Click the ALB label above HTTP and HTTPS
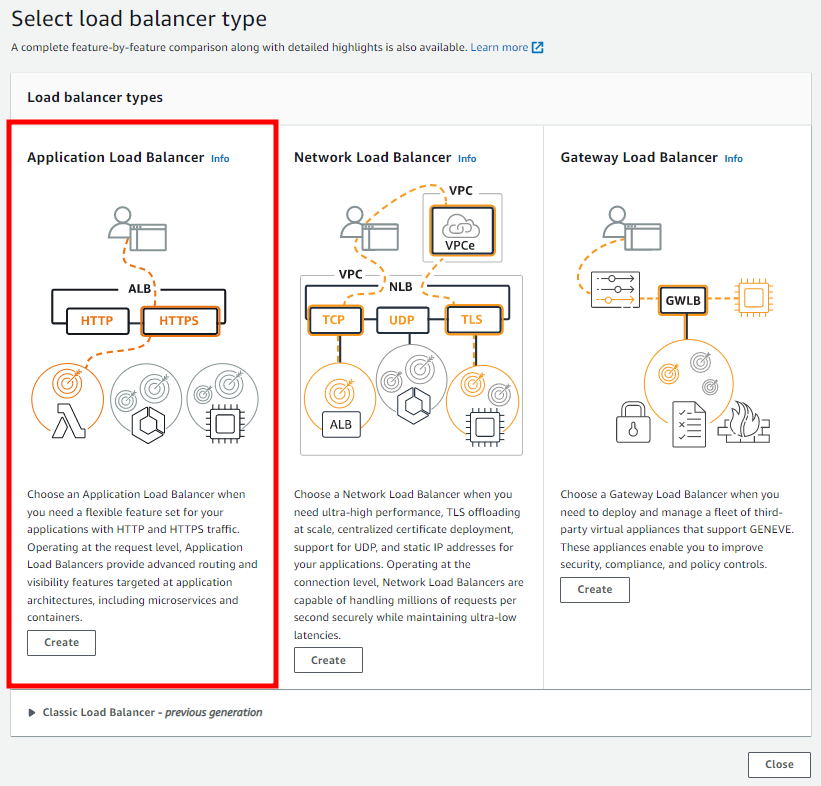Screen dimensions: 821x786 (x=140, y=289)
